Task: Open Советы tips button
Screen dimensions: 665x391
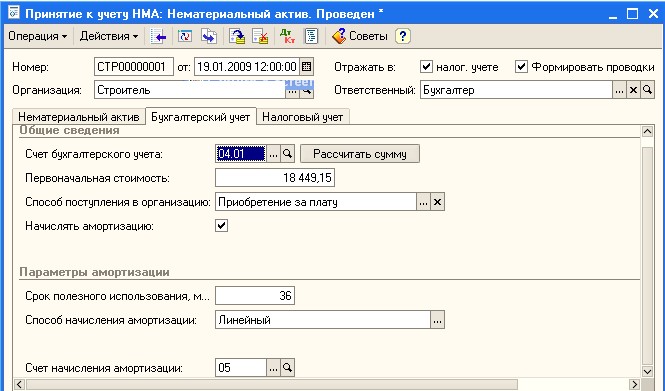Action: 360,36
